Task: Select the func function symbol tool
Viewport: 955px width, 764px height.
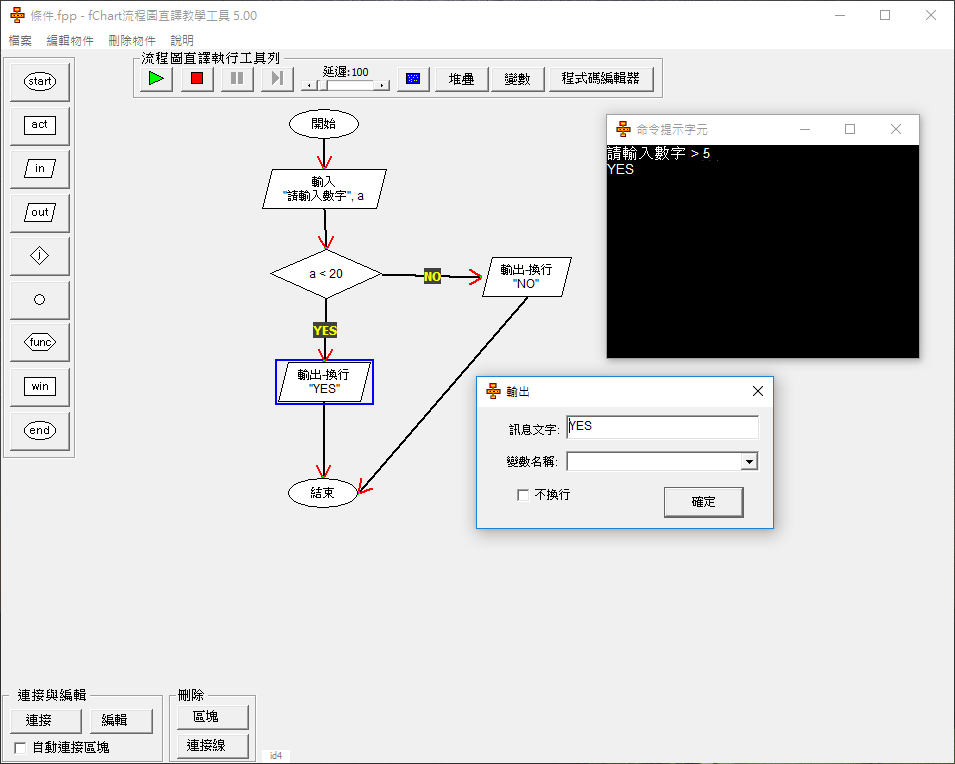Action: [x=40, y=343]
